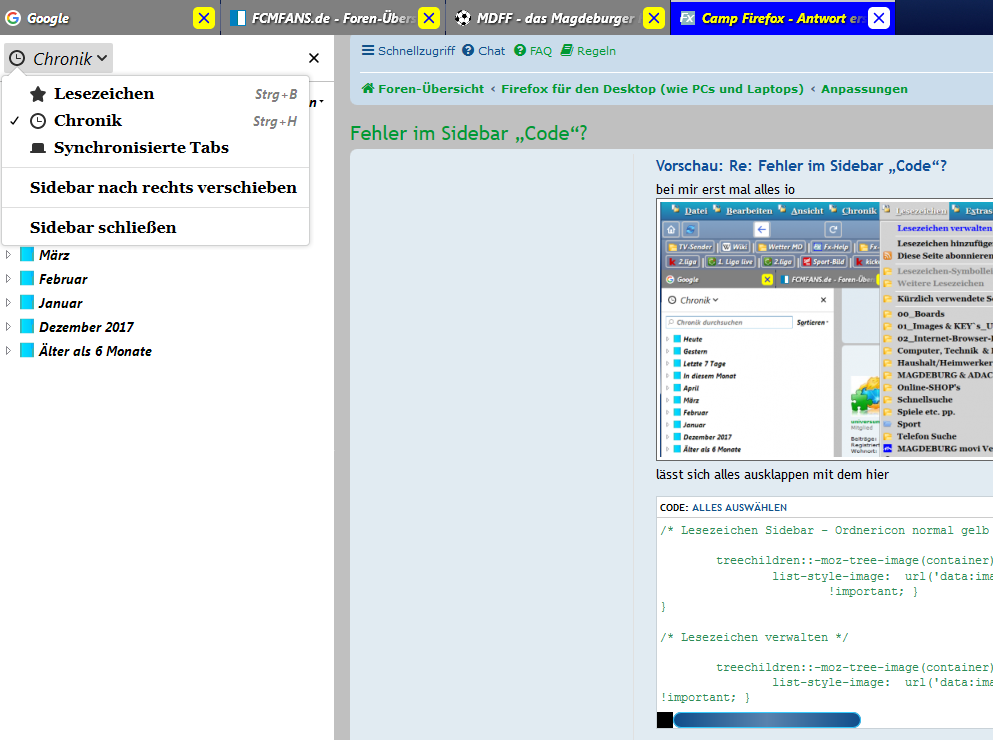Open the Anpassungen breadcrumb link
993x740 pixels.
864,89
